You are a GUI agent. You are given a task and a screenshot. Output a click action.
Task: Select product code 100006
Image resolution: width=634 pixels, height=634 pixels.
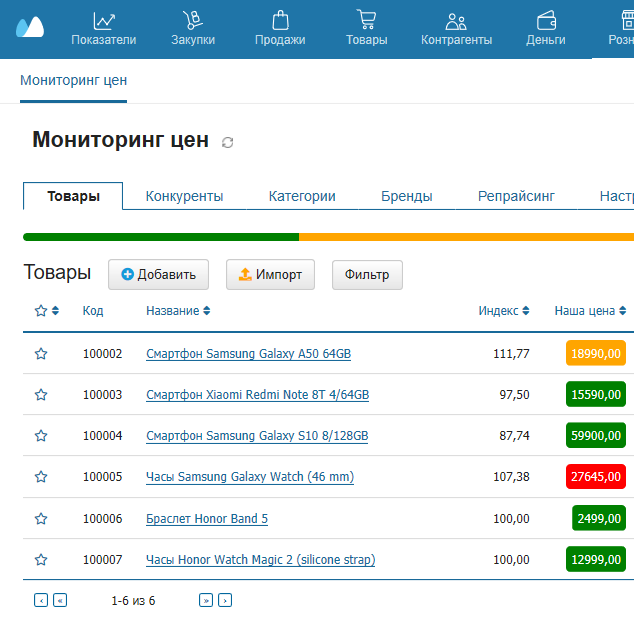click(102, 519)
